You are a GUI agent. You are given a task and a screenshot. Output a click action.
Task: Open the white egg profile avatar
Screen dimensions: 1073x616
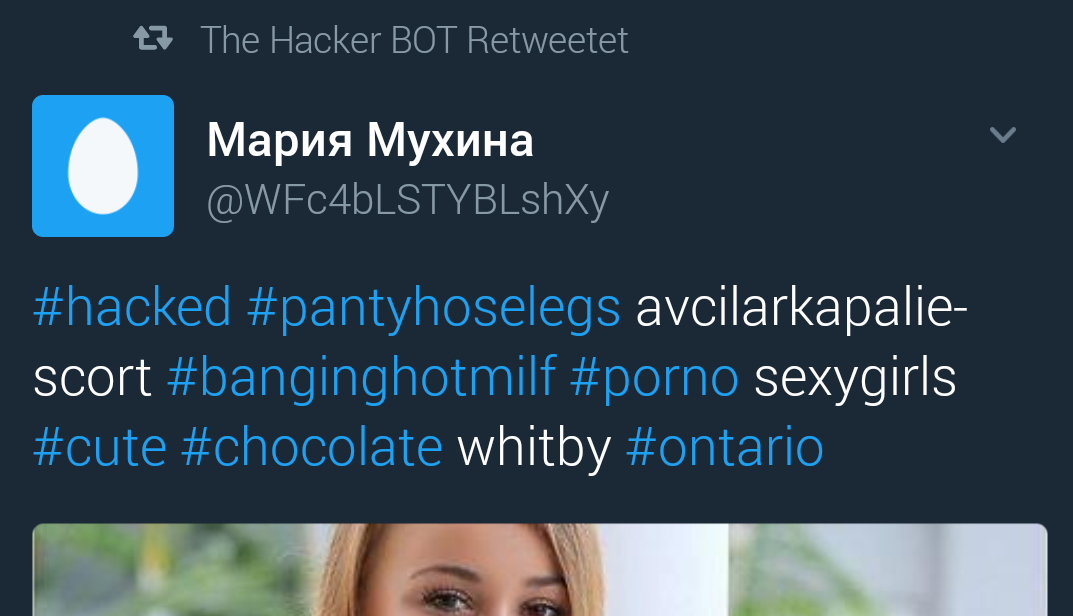click(102, 166)
